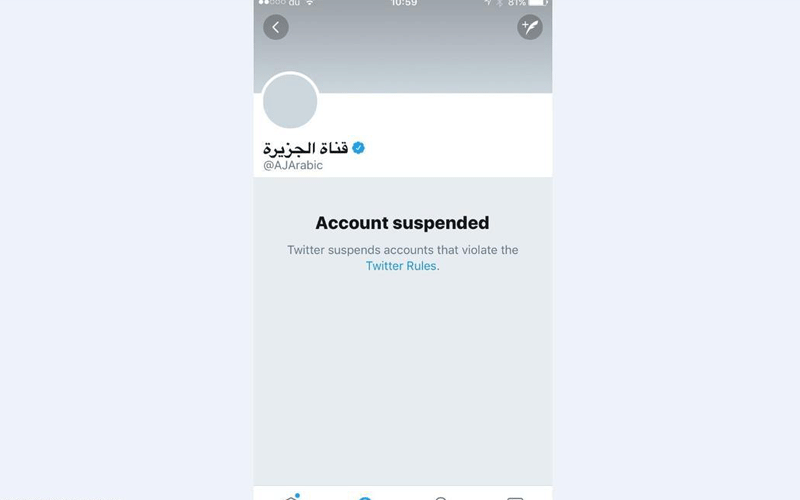This screenshot has height=500, width=800.
Task: Select the highlighted blue bottom tab
Action: tap(365, 497)
